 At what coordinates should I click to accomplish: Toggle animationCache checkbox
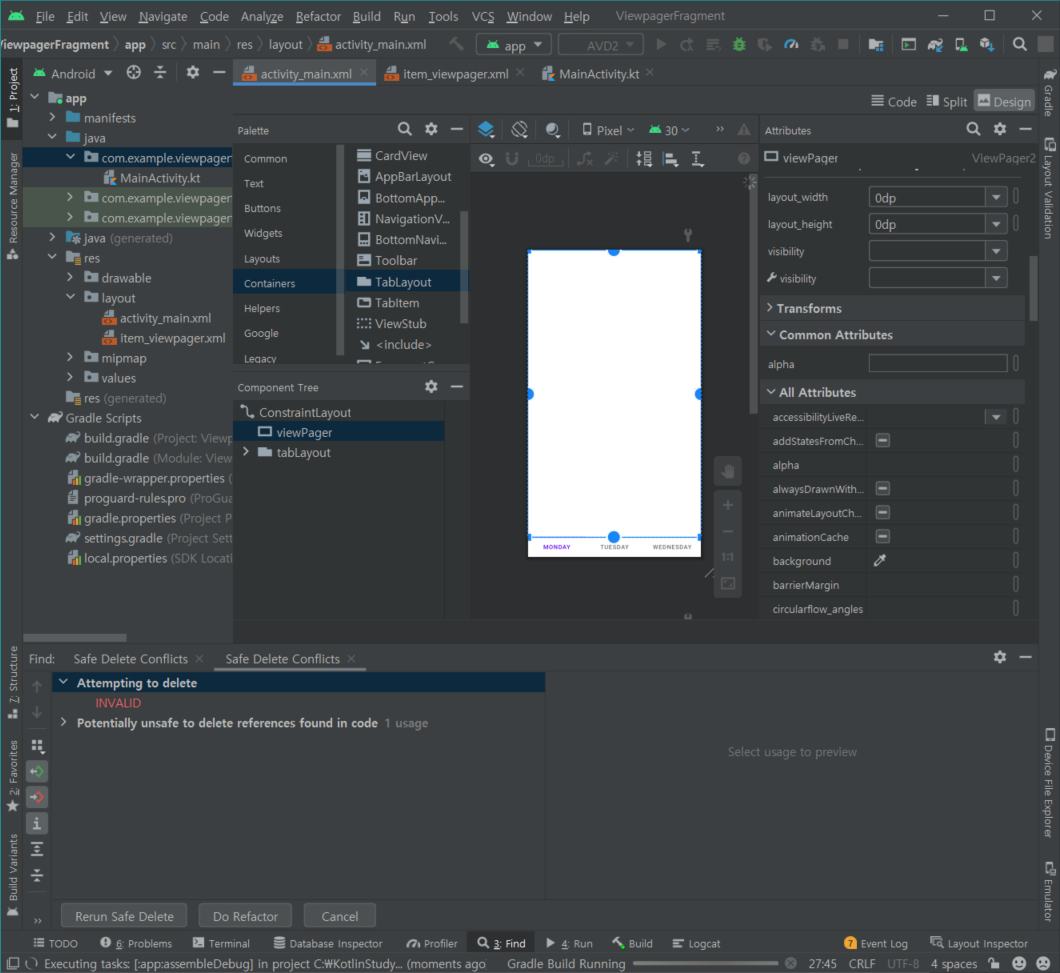pyautogui.click(x=882, y=537)
